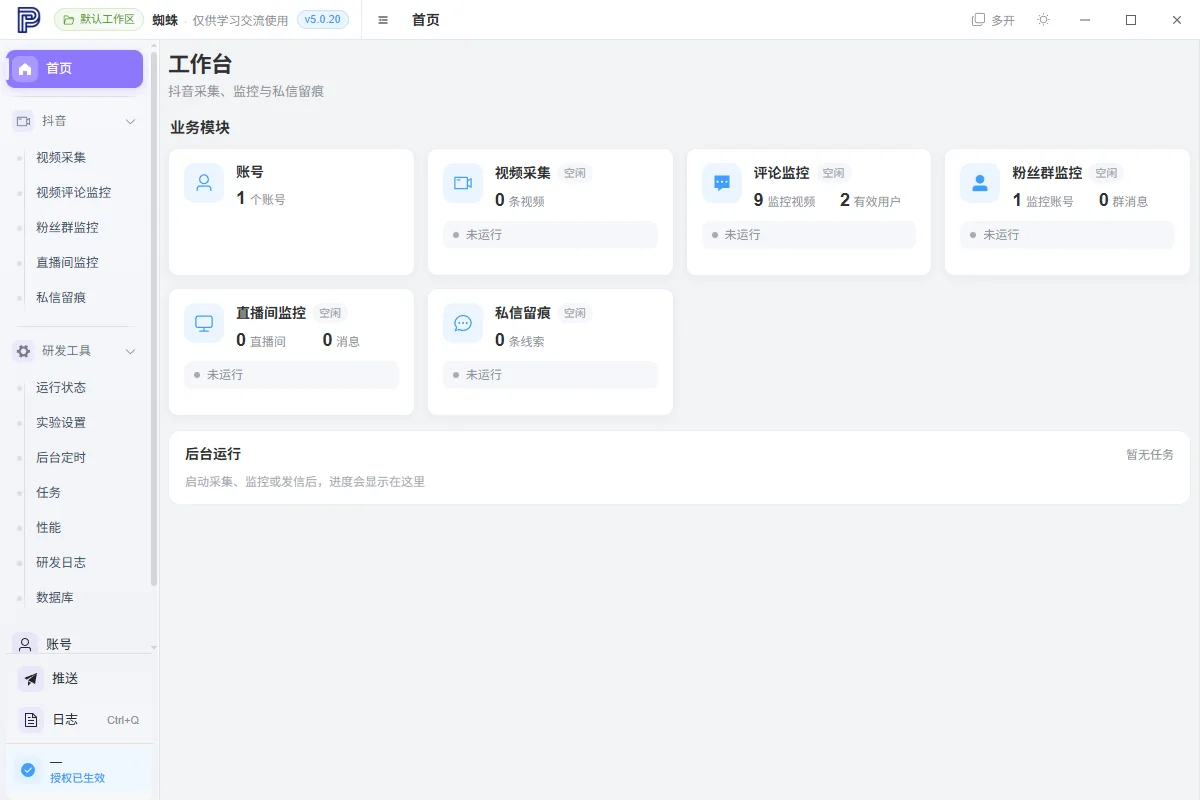Click the home icon in sidebar

(26, 69)
